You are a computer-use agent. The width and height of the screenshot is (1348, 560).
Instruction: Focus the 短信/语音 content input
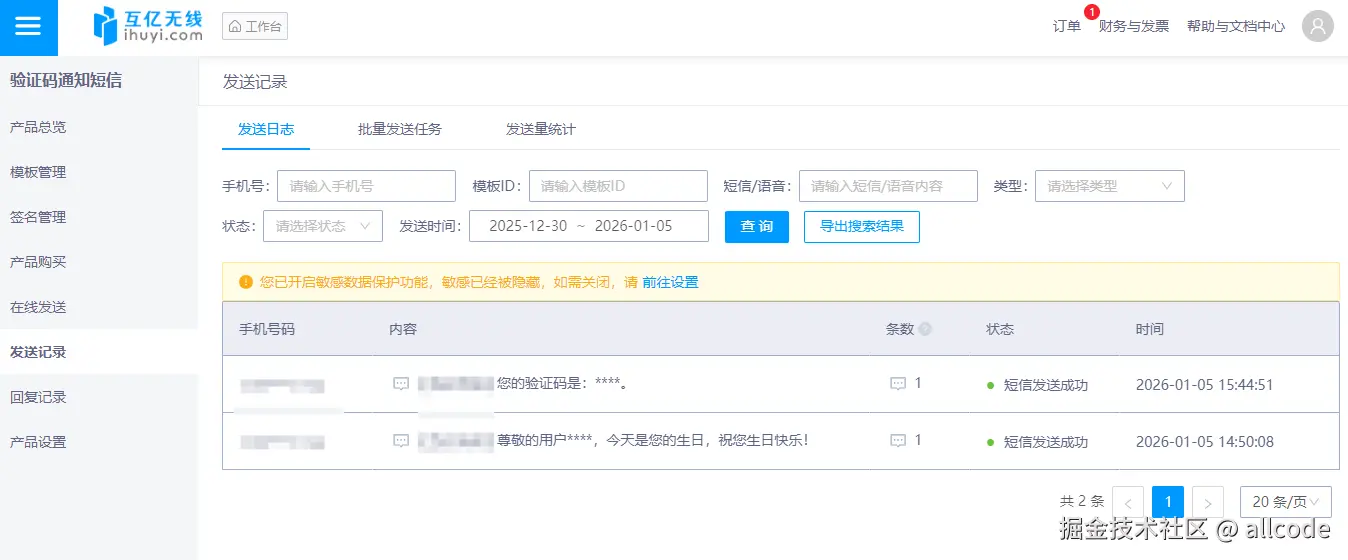tap(888, 186)
